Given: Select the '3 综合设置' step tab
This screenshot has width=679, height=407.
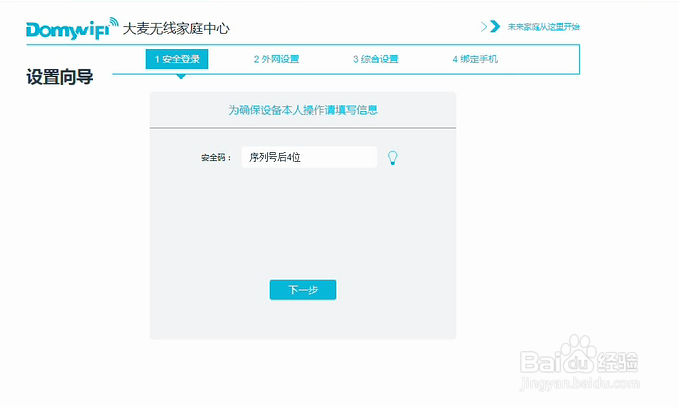Looking at the screenshot, I should pyautogui.click(x=375, y=59).
